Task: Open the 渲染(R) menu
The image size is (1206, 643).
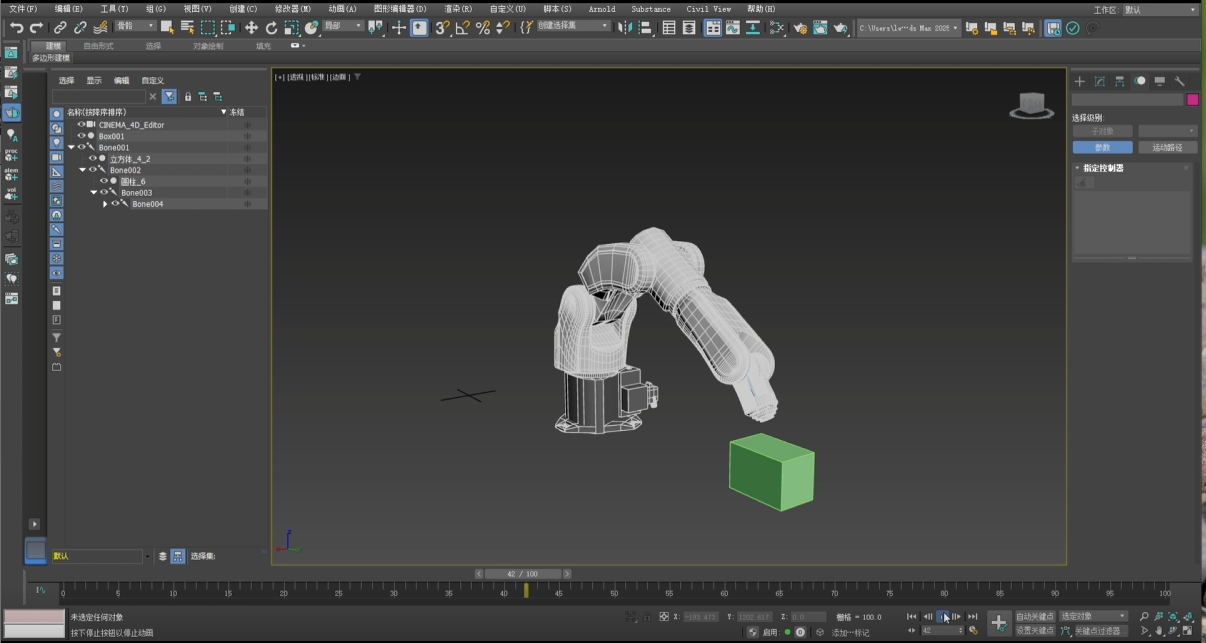Action: [458, 9]
